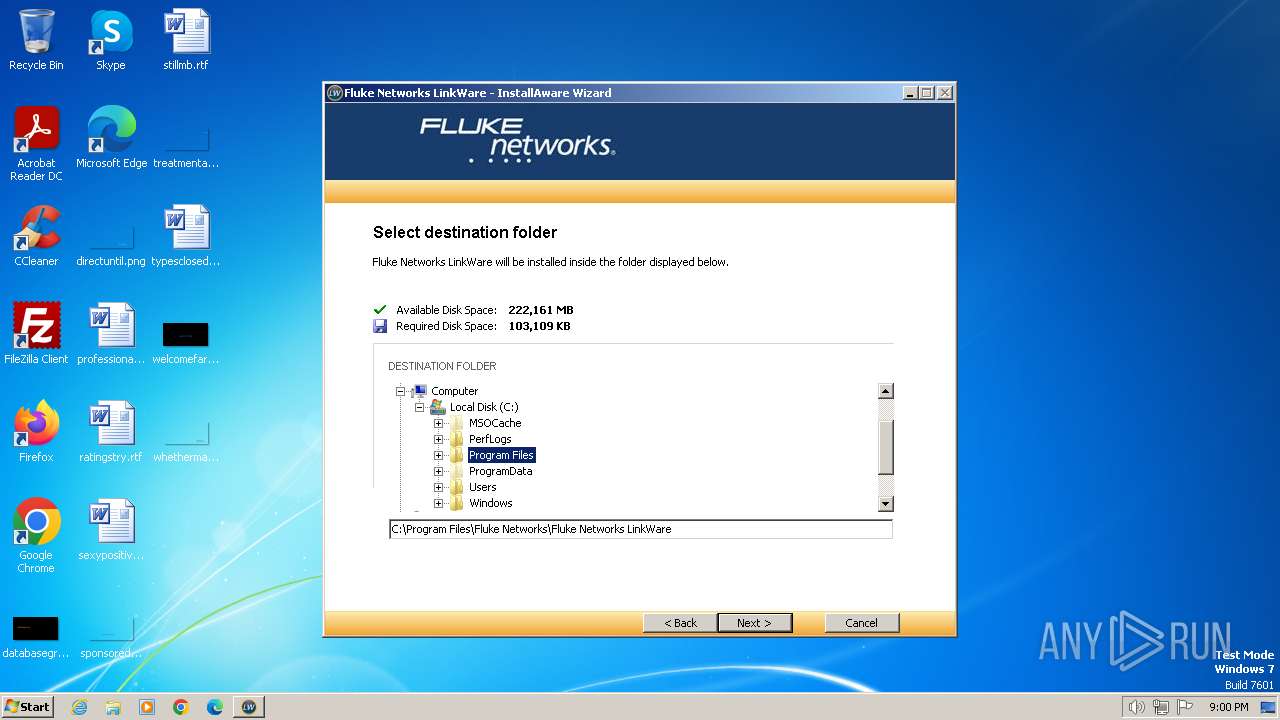Open the stillmb.rtf document icon

(x=185, y=40)
